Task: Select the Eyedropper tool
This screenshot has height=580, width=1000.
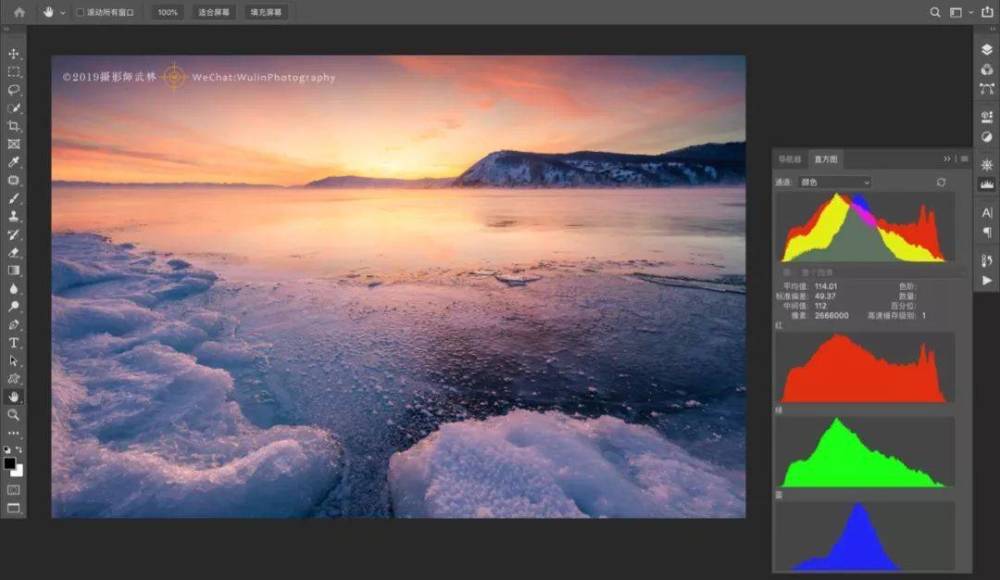Action: tap(13, 162)
